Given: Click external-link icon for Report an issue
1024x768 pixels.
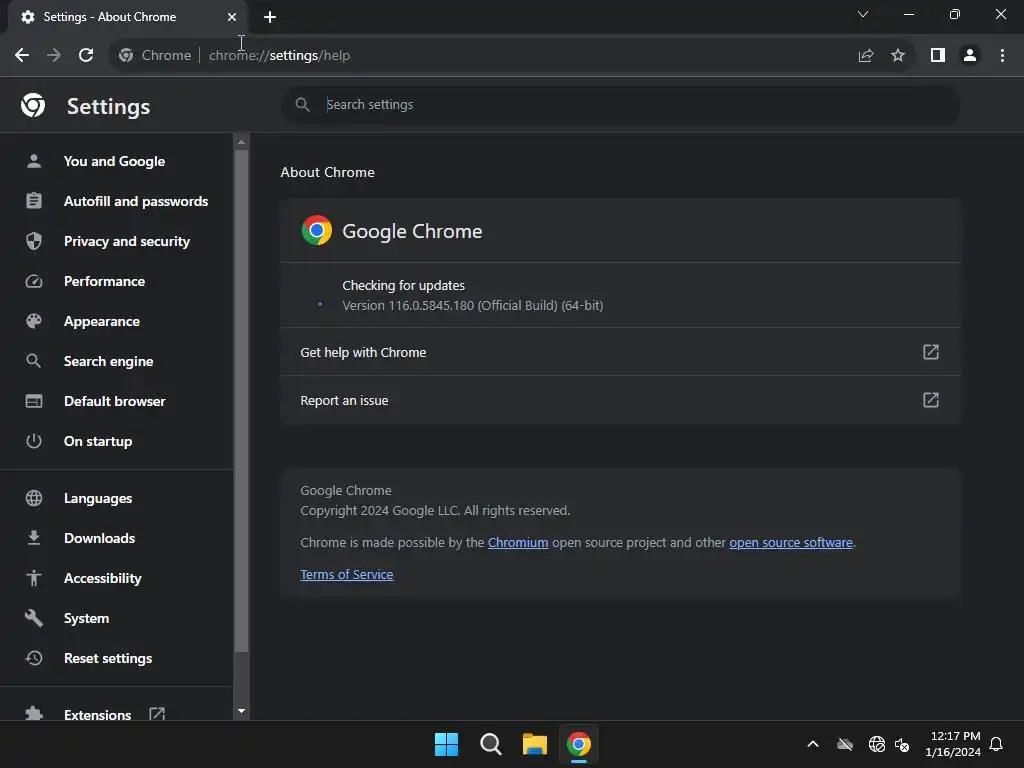Looking at the screenshot, I should (x=931, y=400).
